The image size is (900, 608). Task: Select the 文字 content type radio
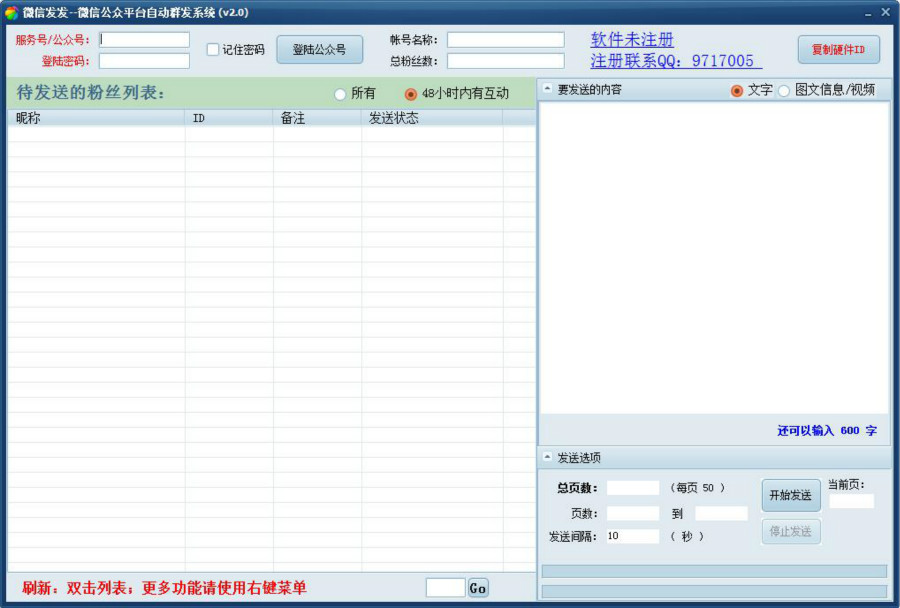point(737,90)
